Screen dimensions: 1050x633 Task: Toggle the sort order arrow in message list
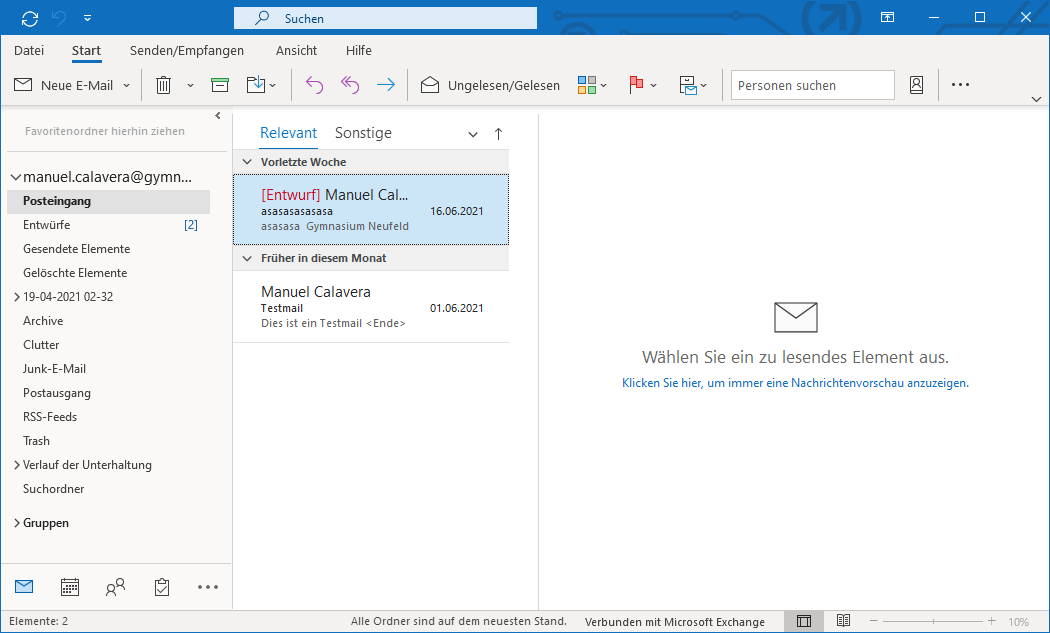click(x=498, y=134)
